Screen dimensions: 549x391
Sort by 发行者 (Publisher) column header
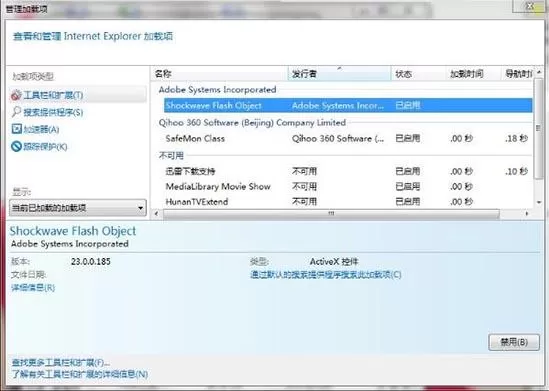339,74
